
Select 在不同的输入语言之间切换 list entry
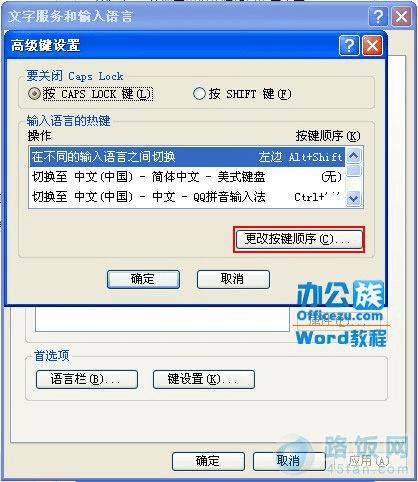(x=187, y=157)
